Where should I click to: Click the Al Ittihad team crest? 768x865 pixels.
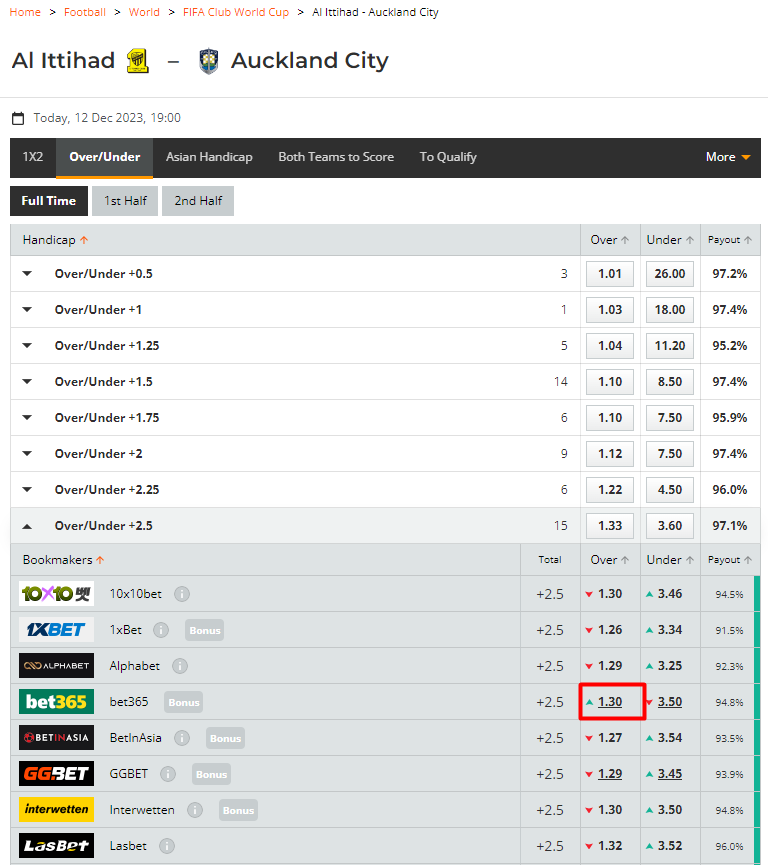point(138,62)
